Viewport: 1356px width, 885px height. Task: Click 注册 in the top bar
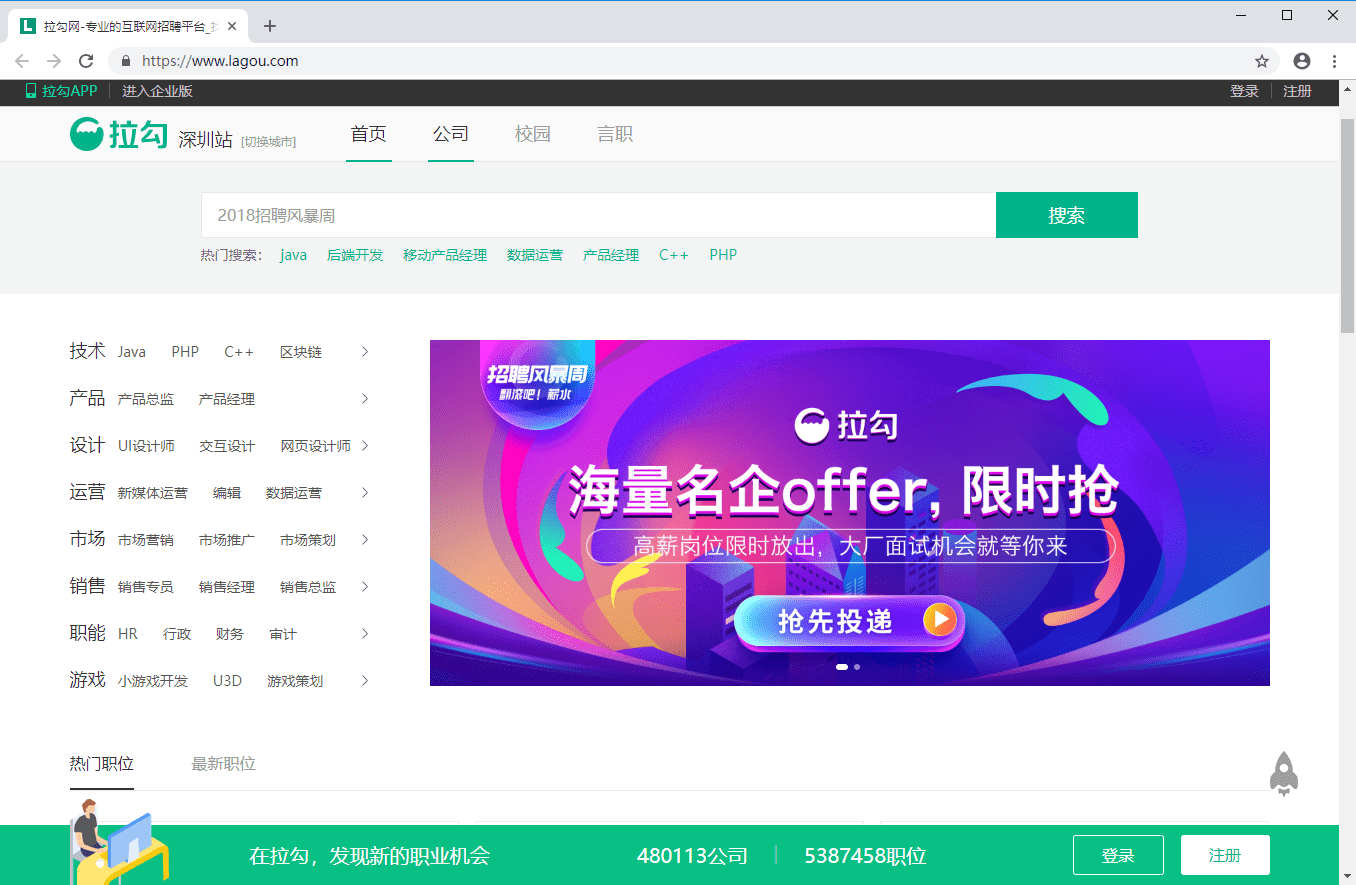1297,91
